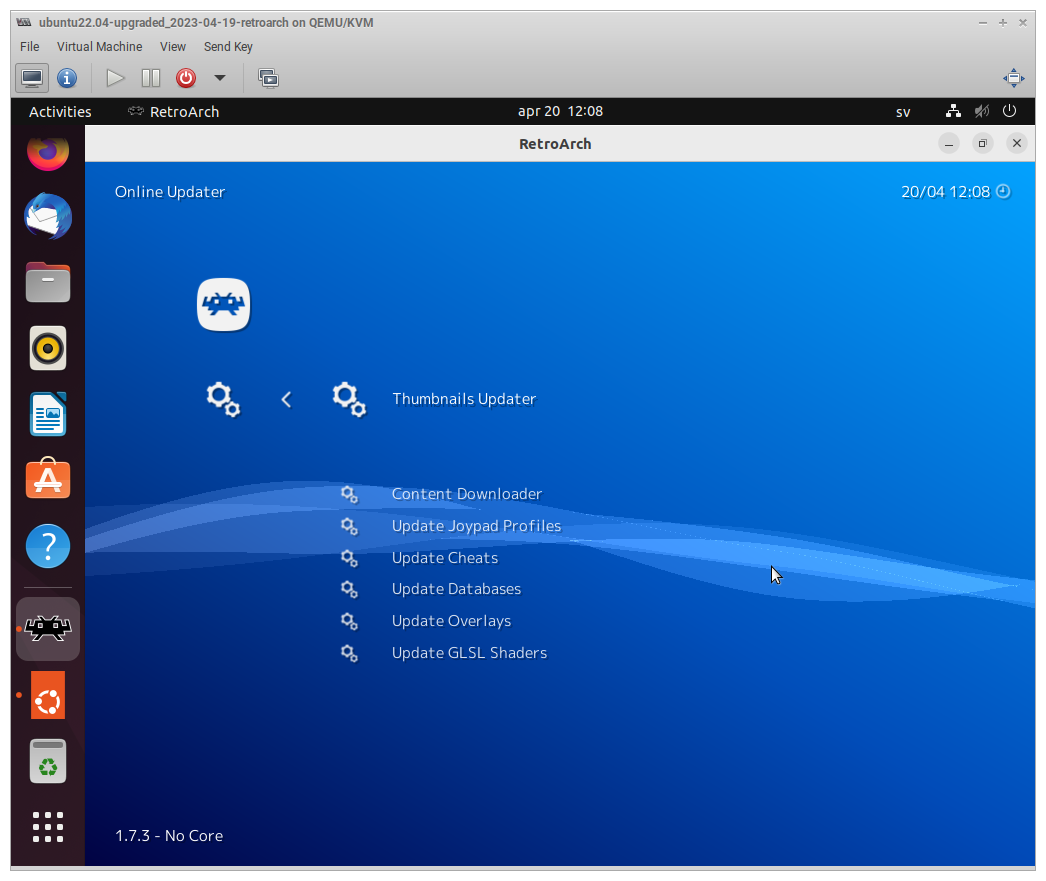Open virtual hardware details via the info icon

[67, 78]
